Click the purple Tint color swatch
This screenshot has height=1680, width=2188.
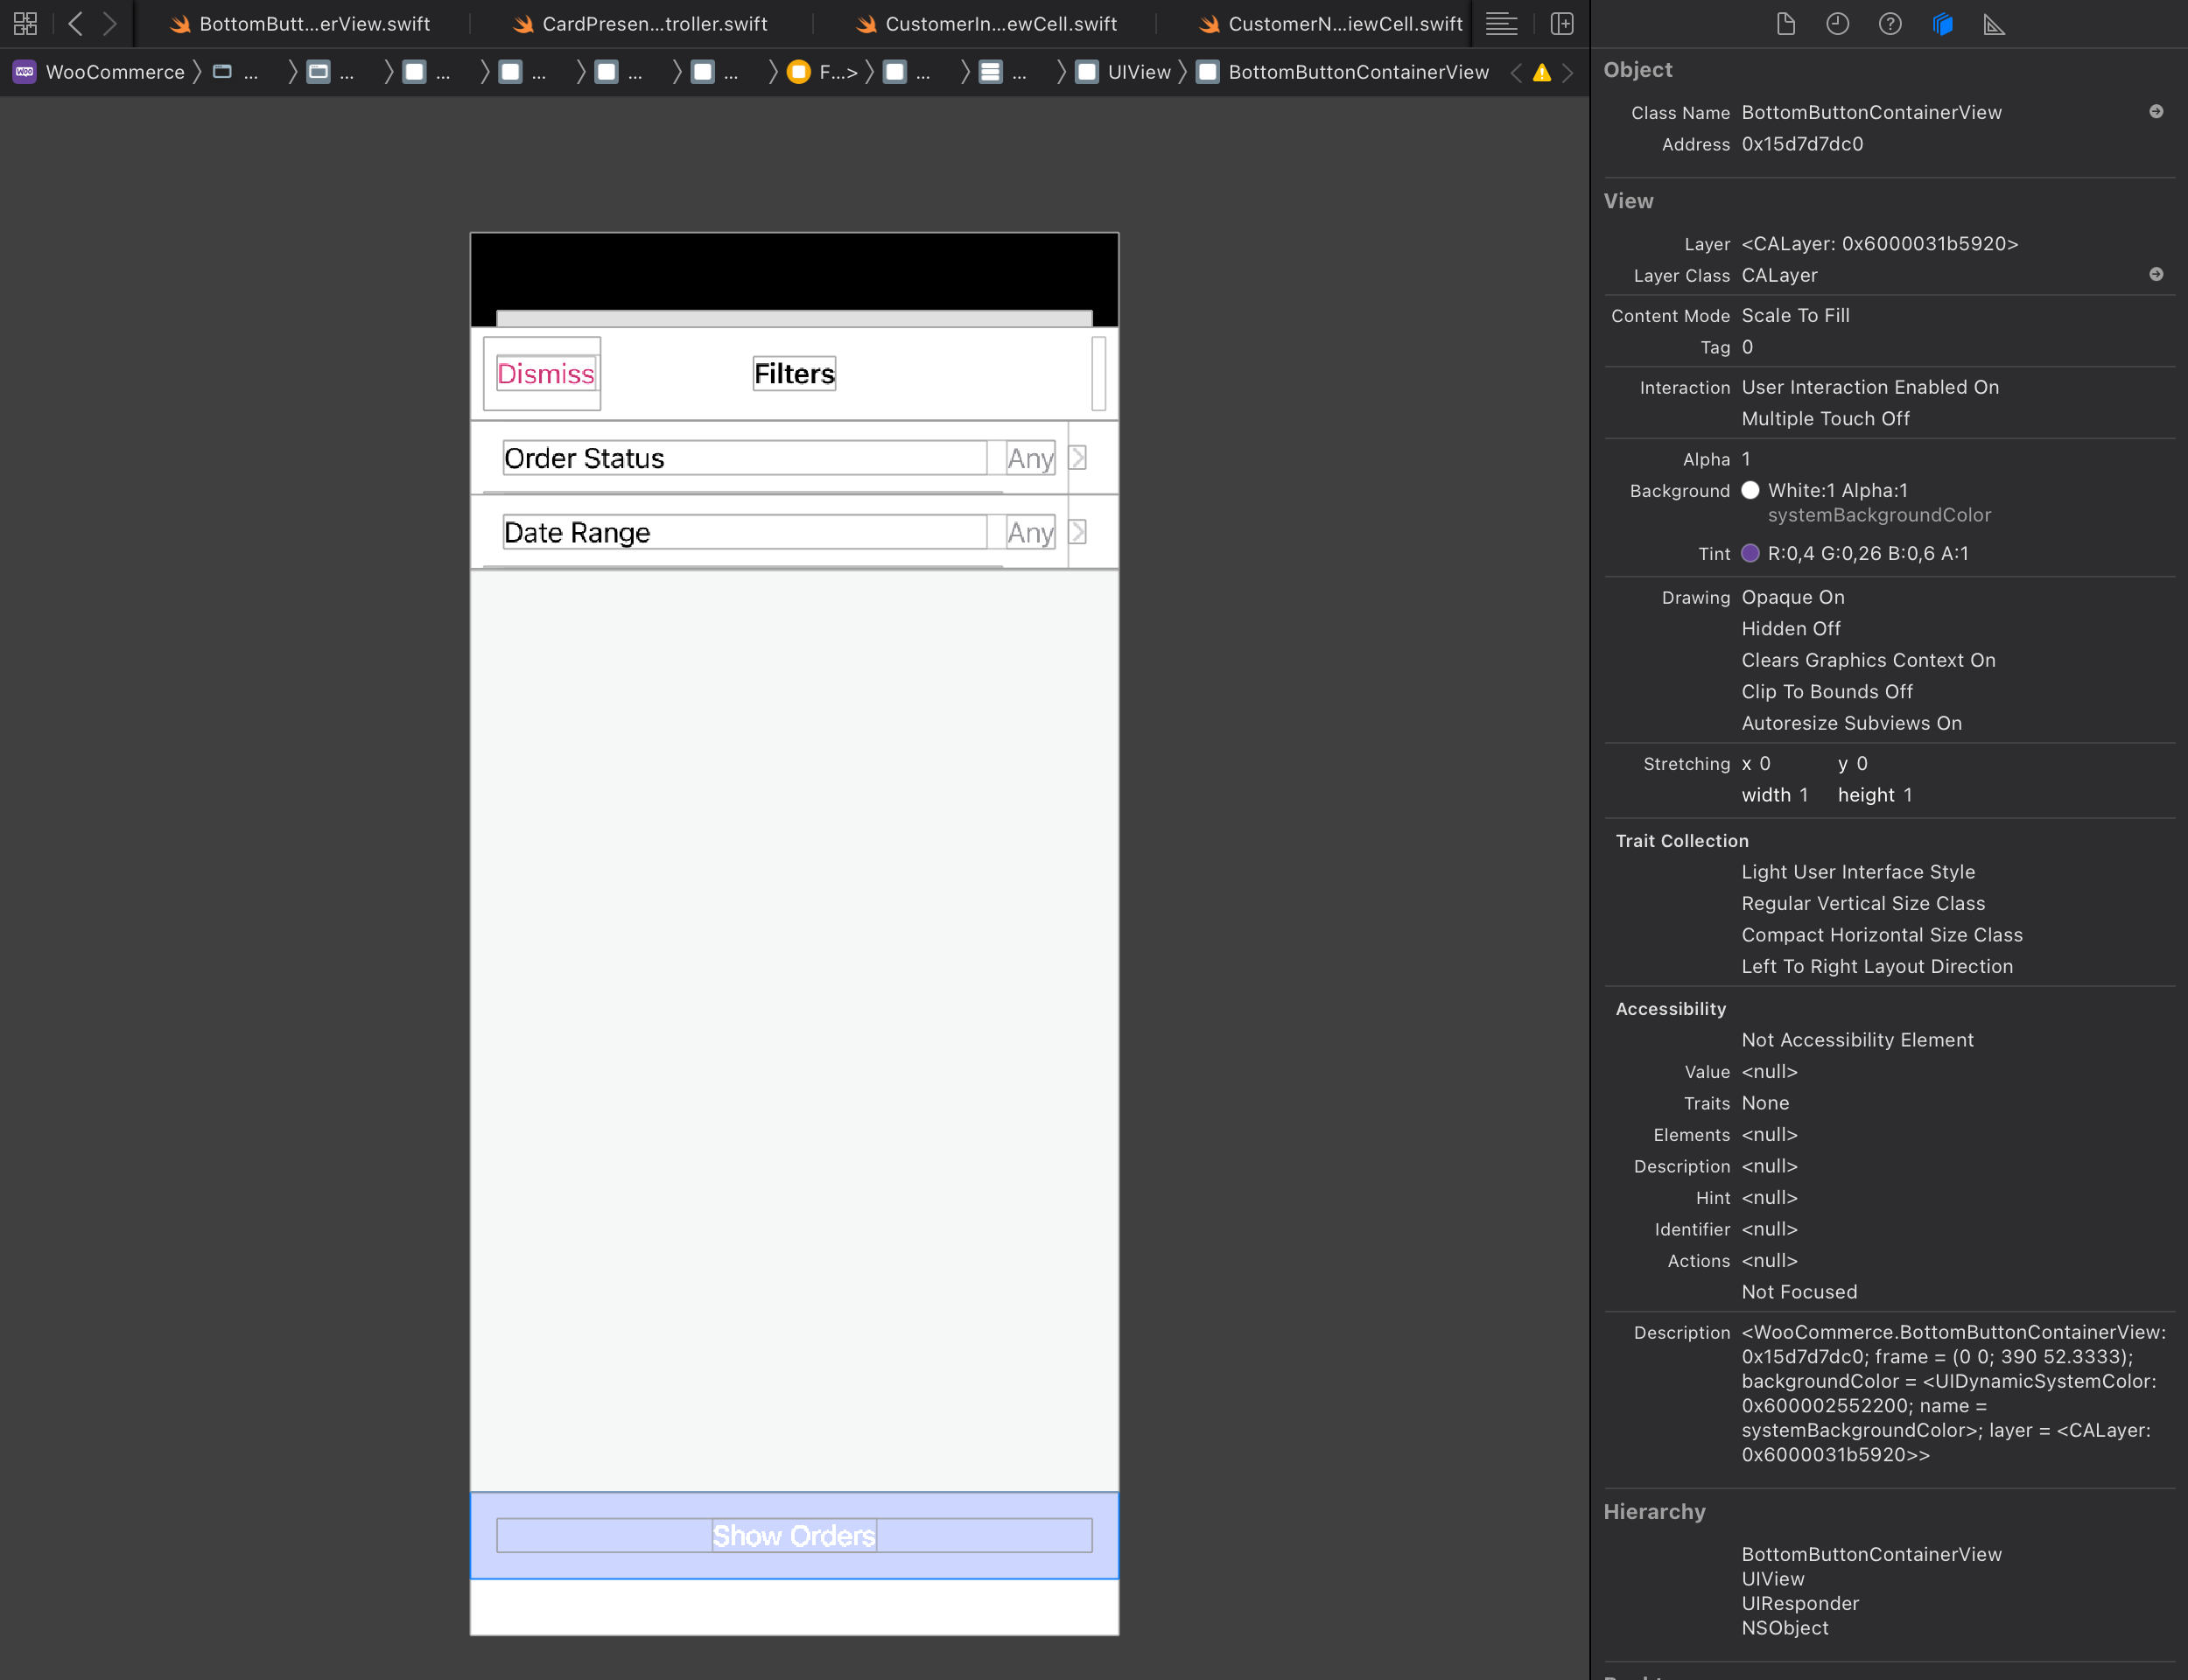(x=1750, y=553)
